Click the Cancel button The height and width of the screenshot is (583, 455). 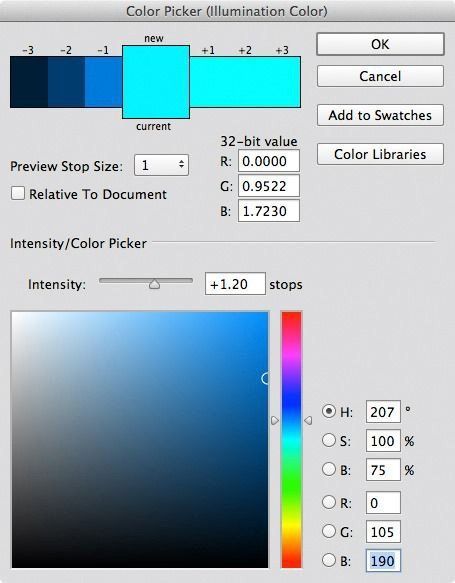coord(380,76)
